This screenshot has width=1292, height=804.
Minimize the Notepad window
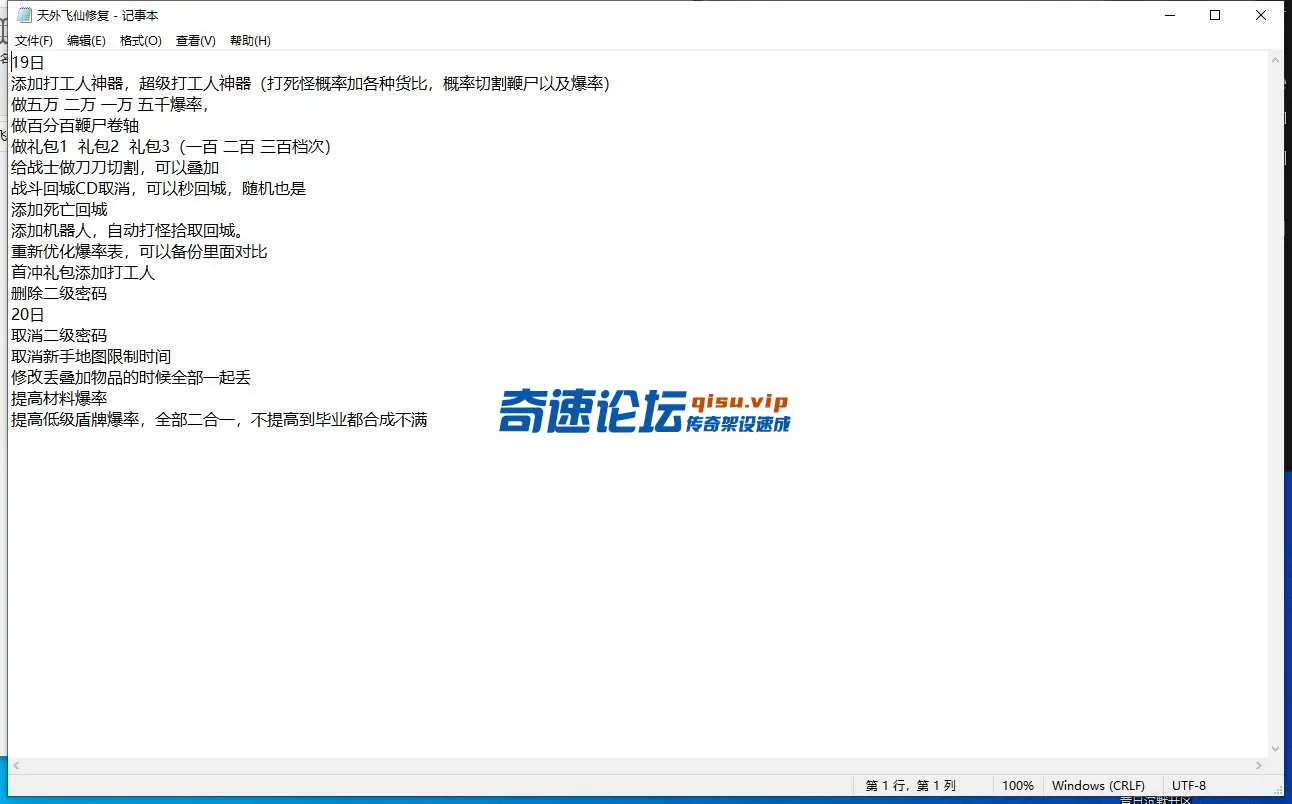point(1169,15)
